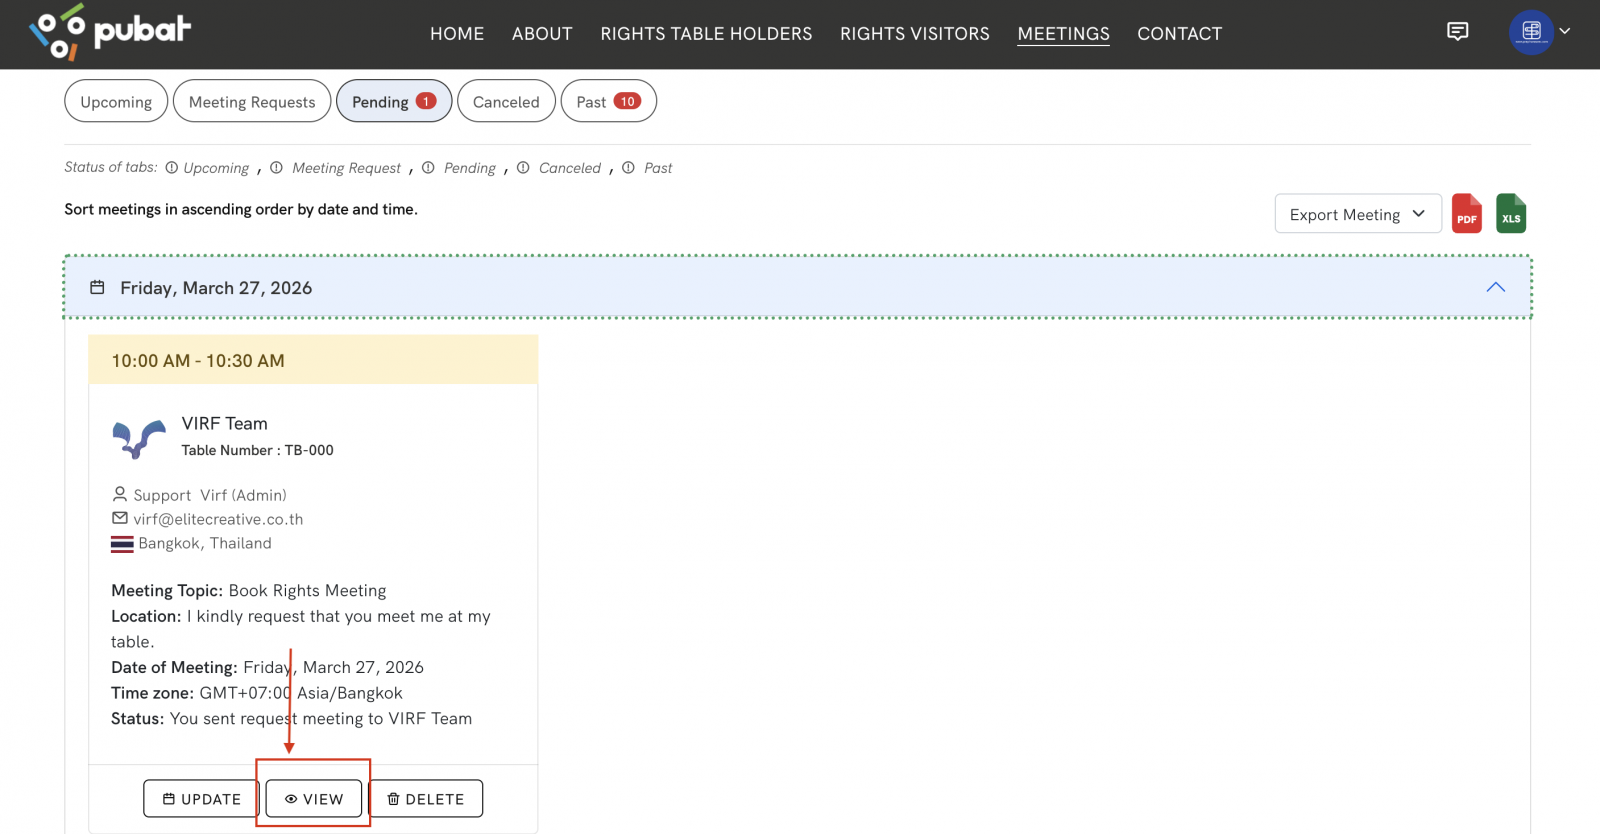Click the UPDATE meeting button
Image resolution: width=1600 pixels, height=834 pixels.
coord(201,799)
